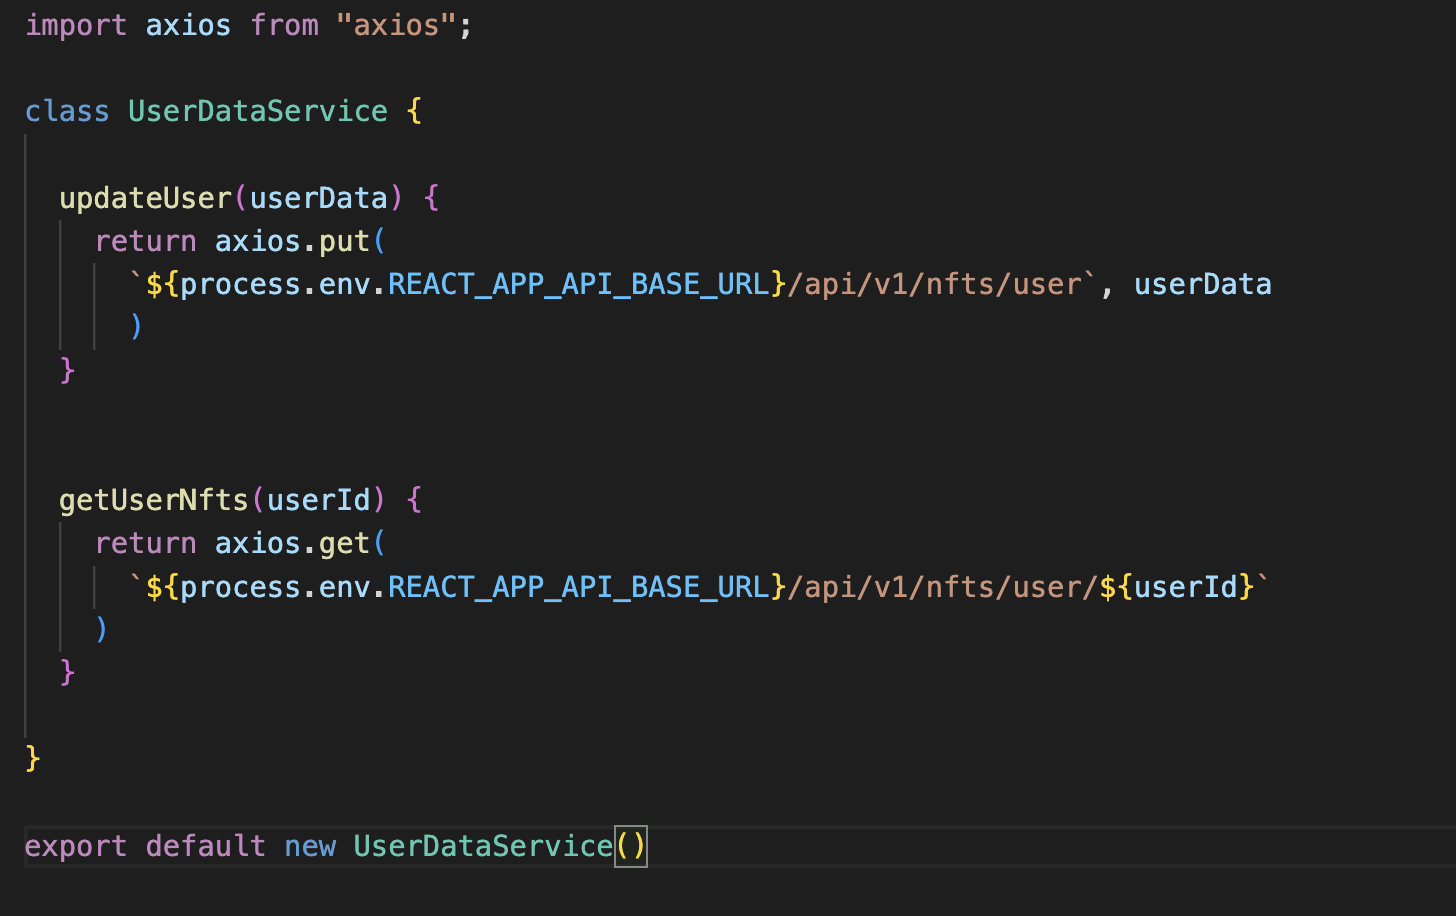Viewport: 1456px width, 916px height.
Task: Click the 'return' keyword before axios.get
Action: click(145, 543)
